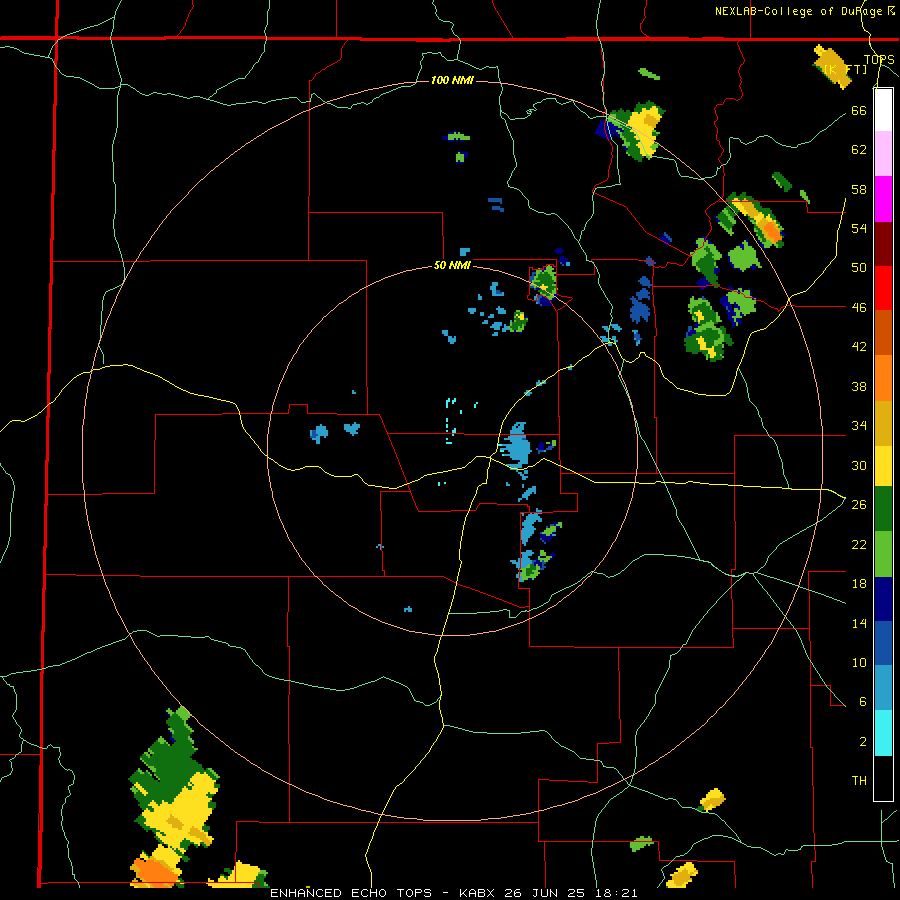Pick the light blue legend swatch

883,688
